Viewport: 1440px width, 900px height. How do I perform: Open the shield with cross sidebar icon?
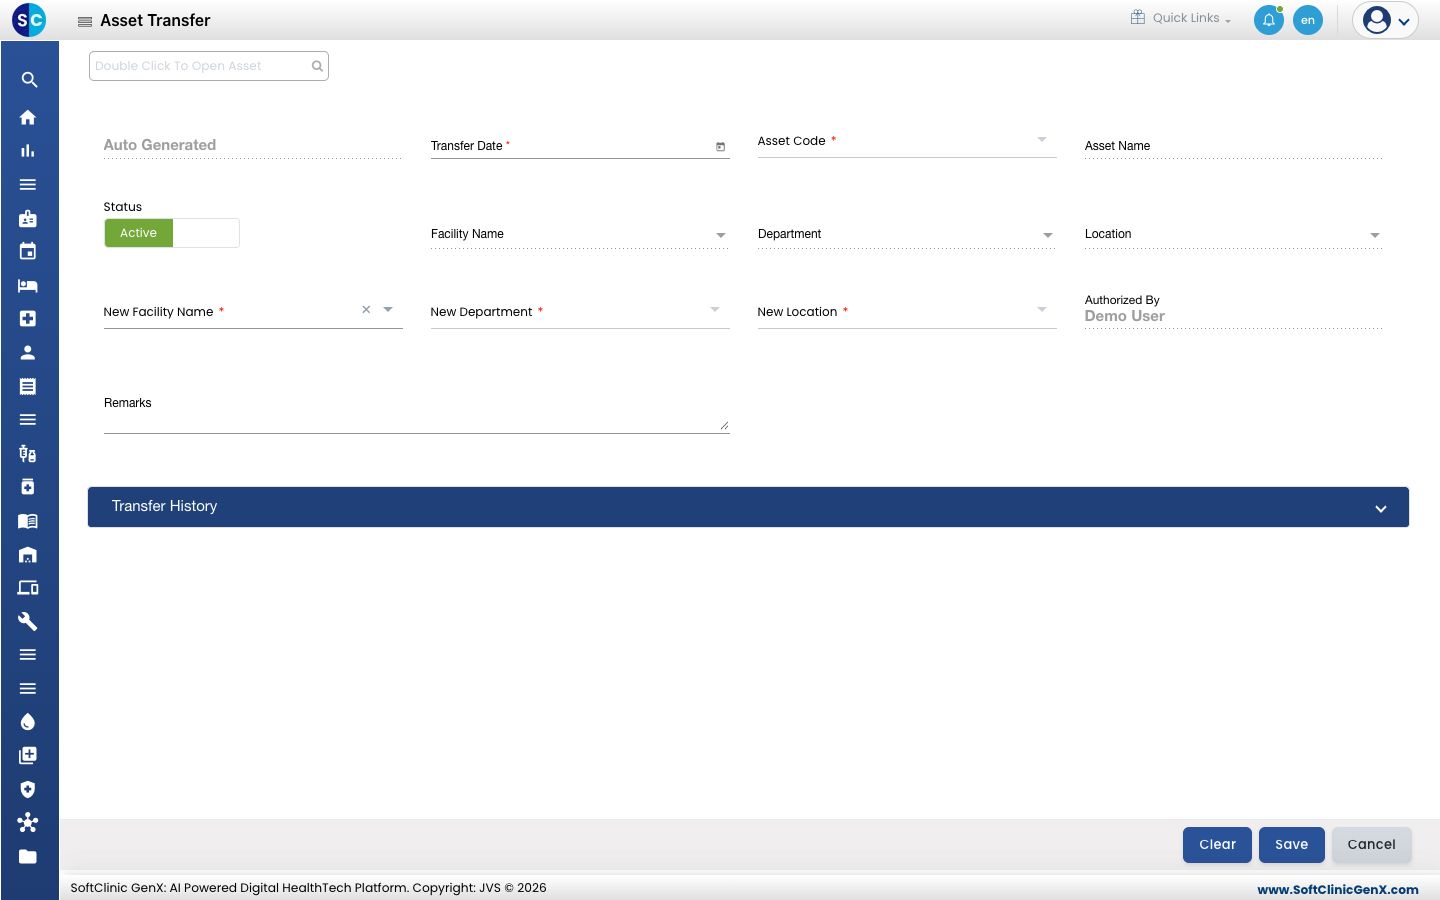tap(28, 789)
